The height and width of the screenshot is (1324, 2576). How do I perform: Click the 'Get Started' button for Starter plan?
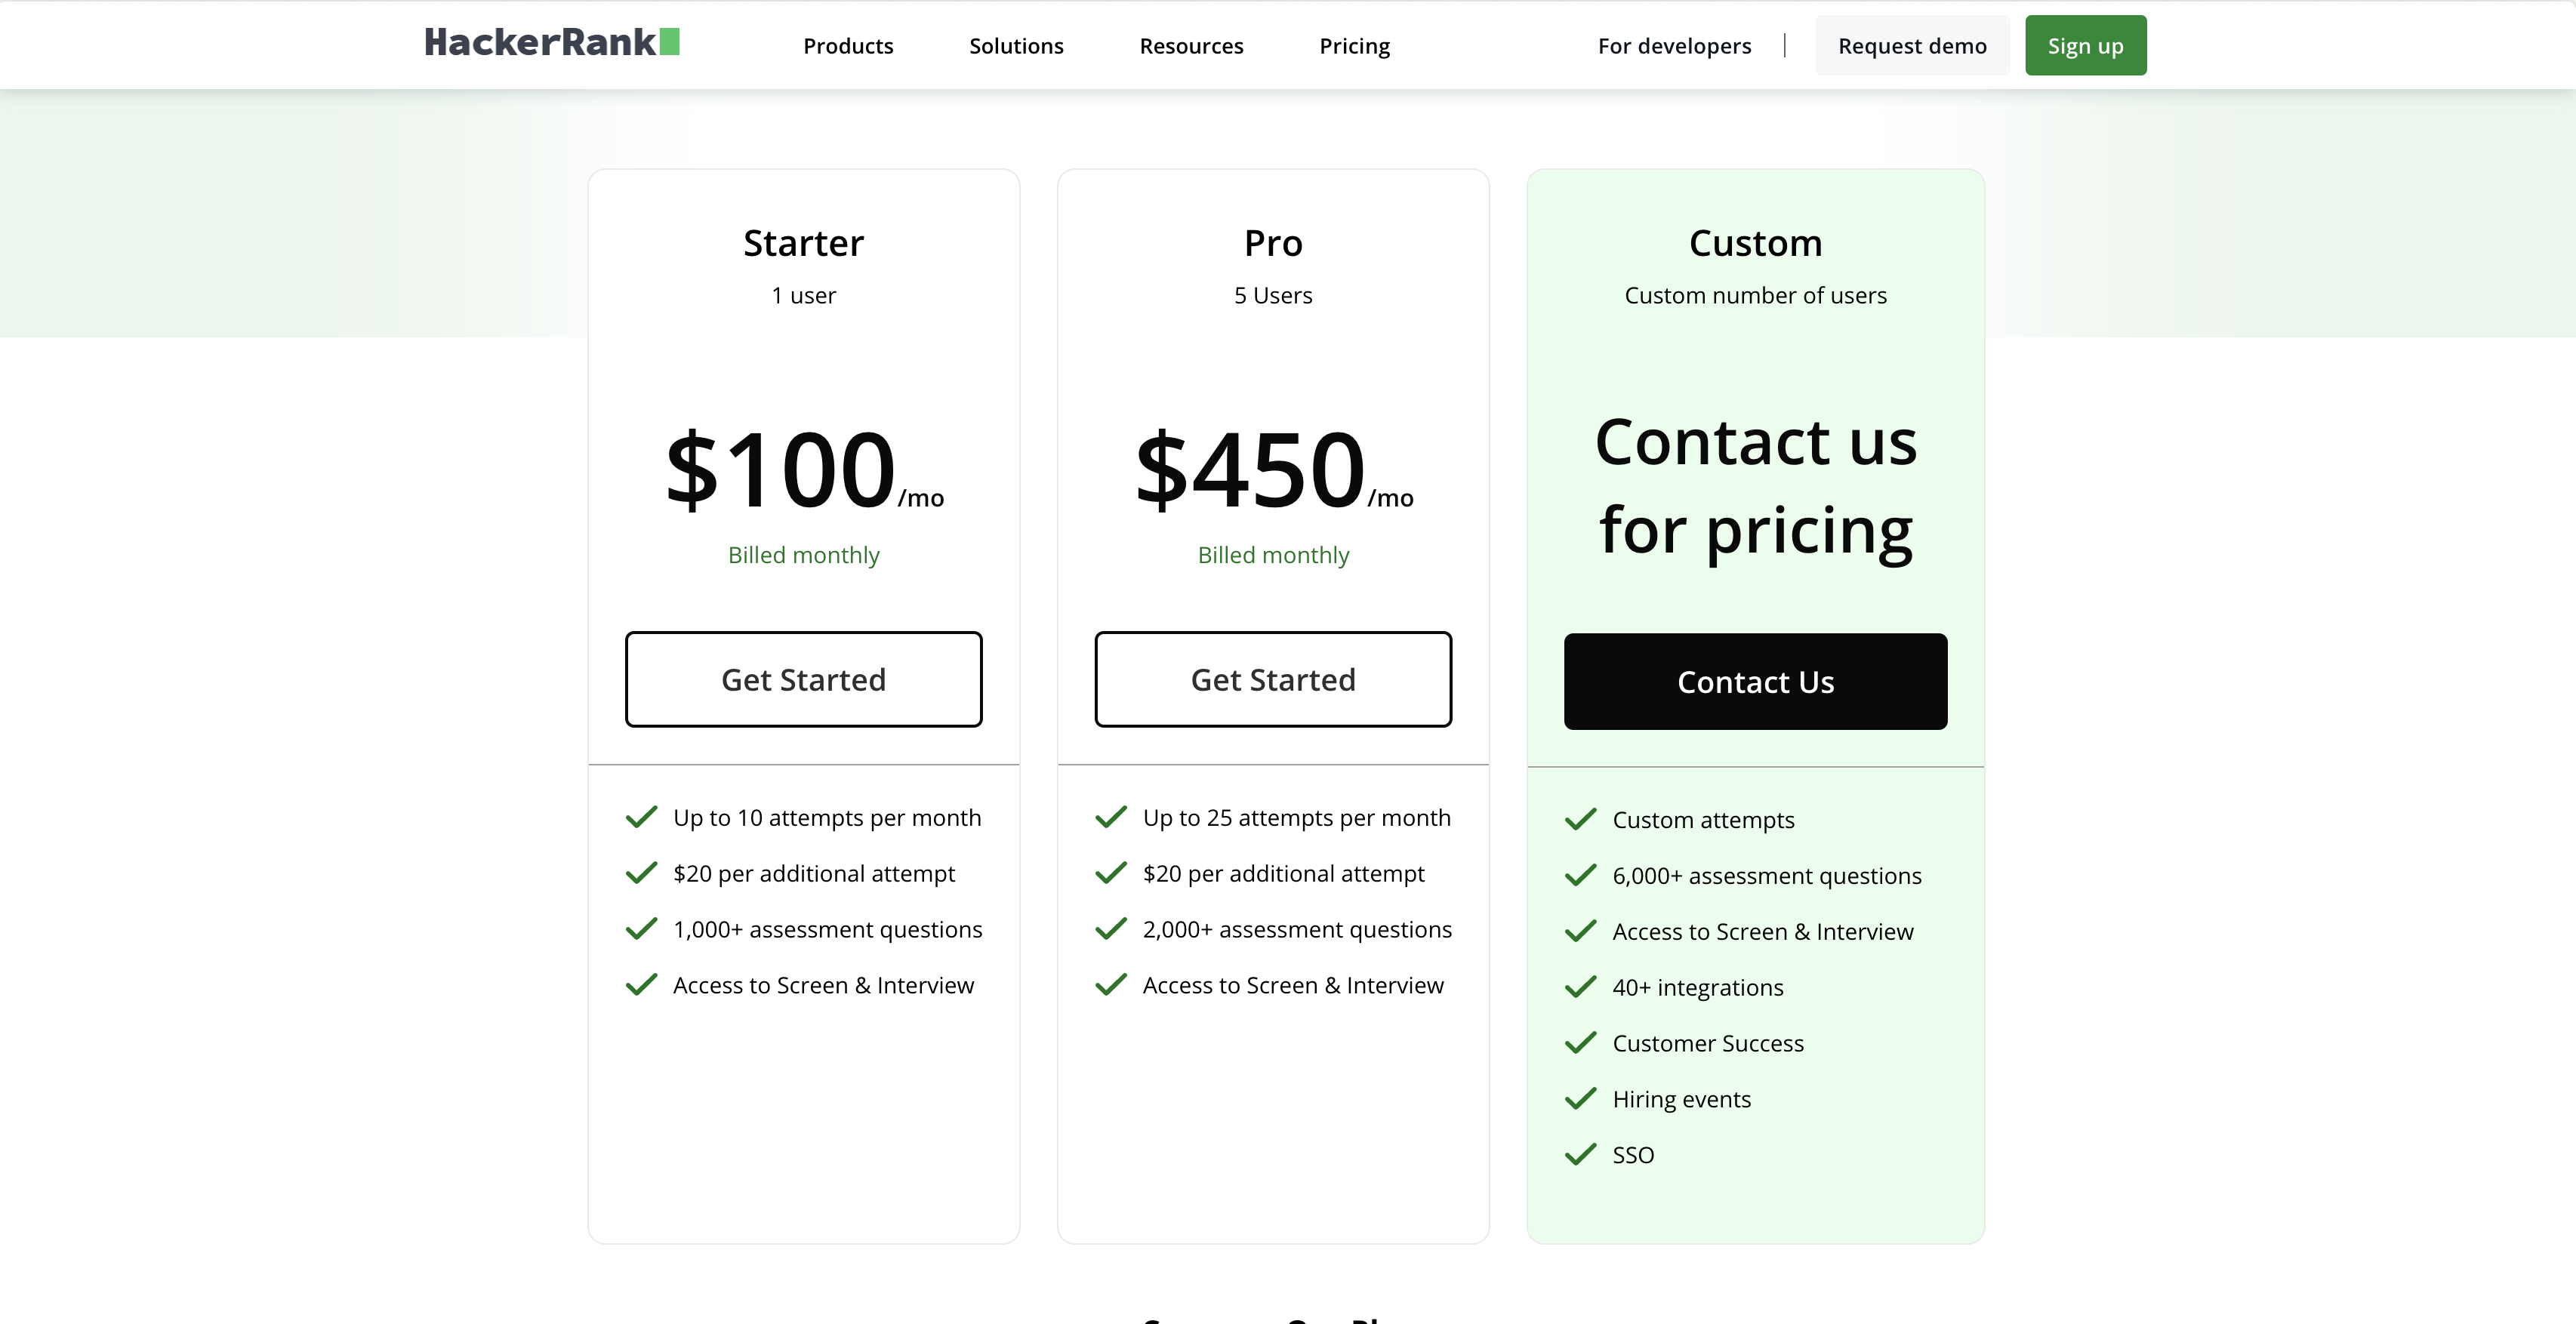(x=803, y=679)
